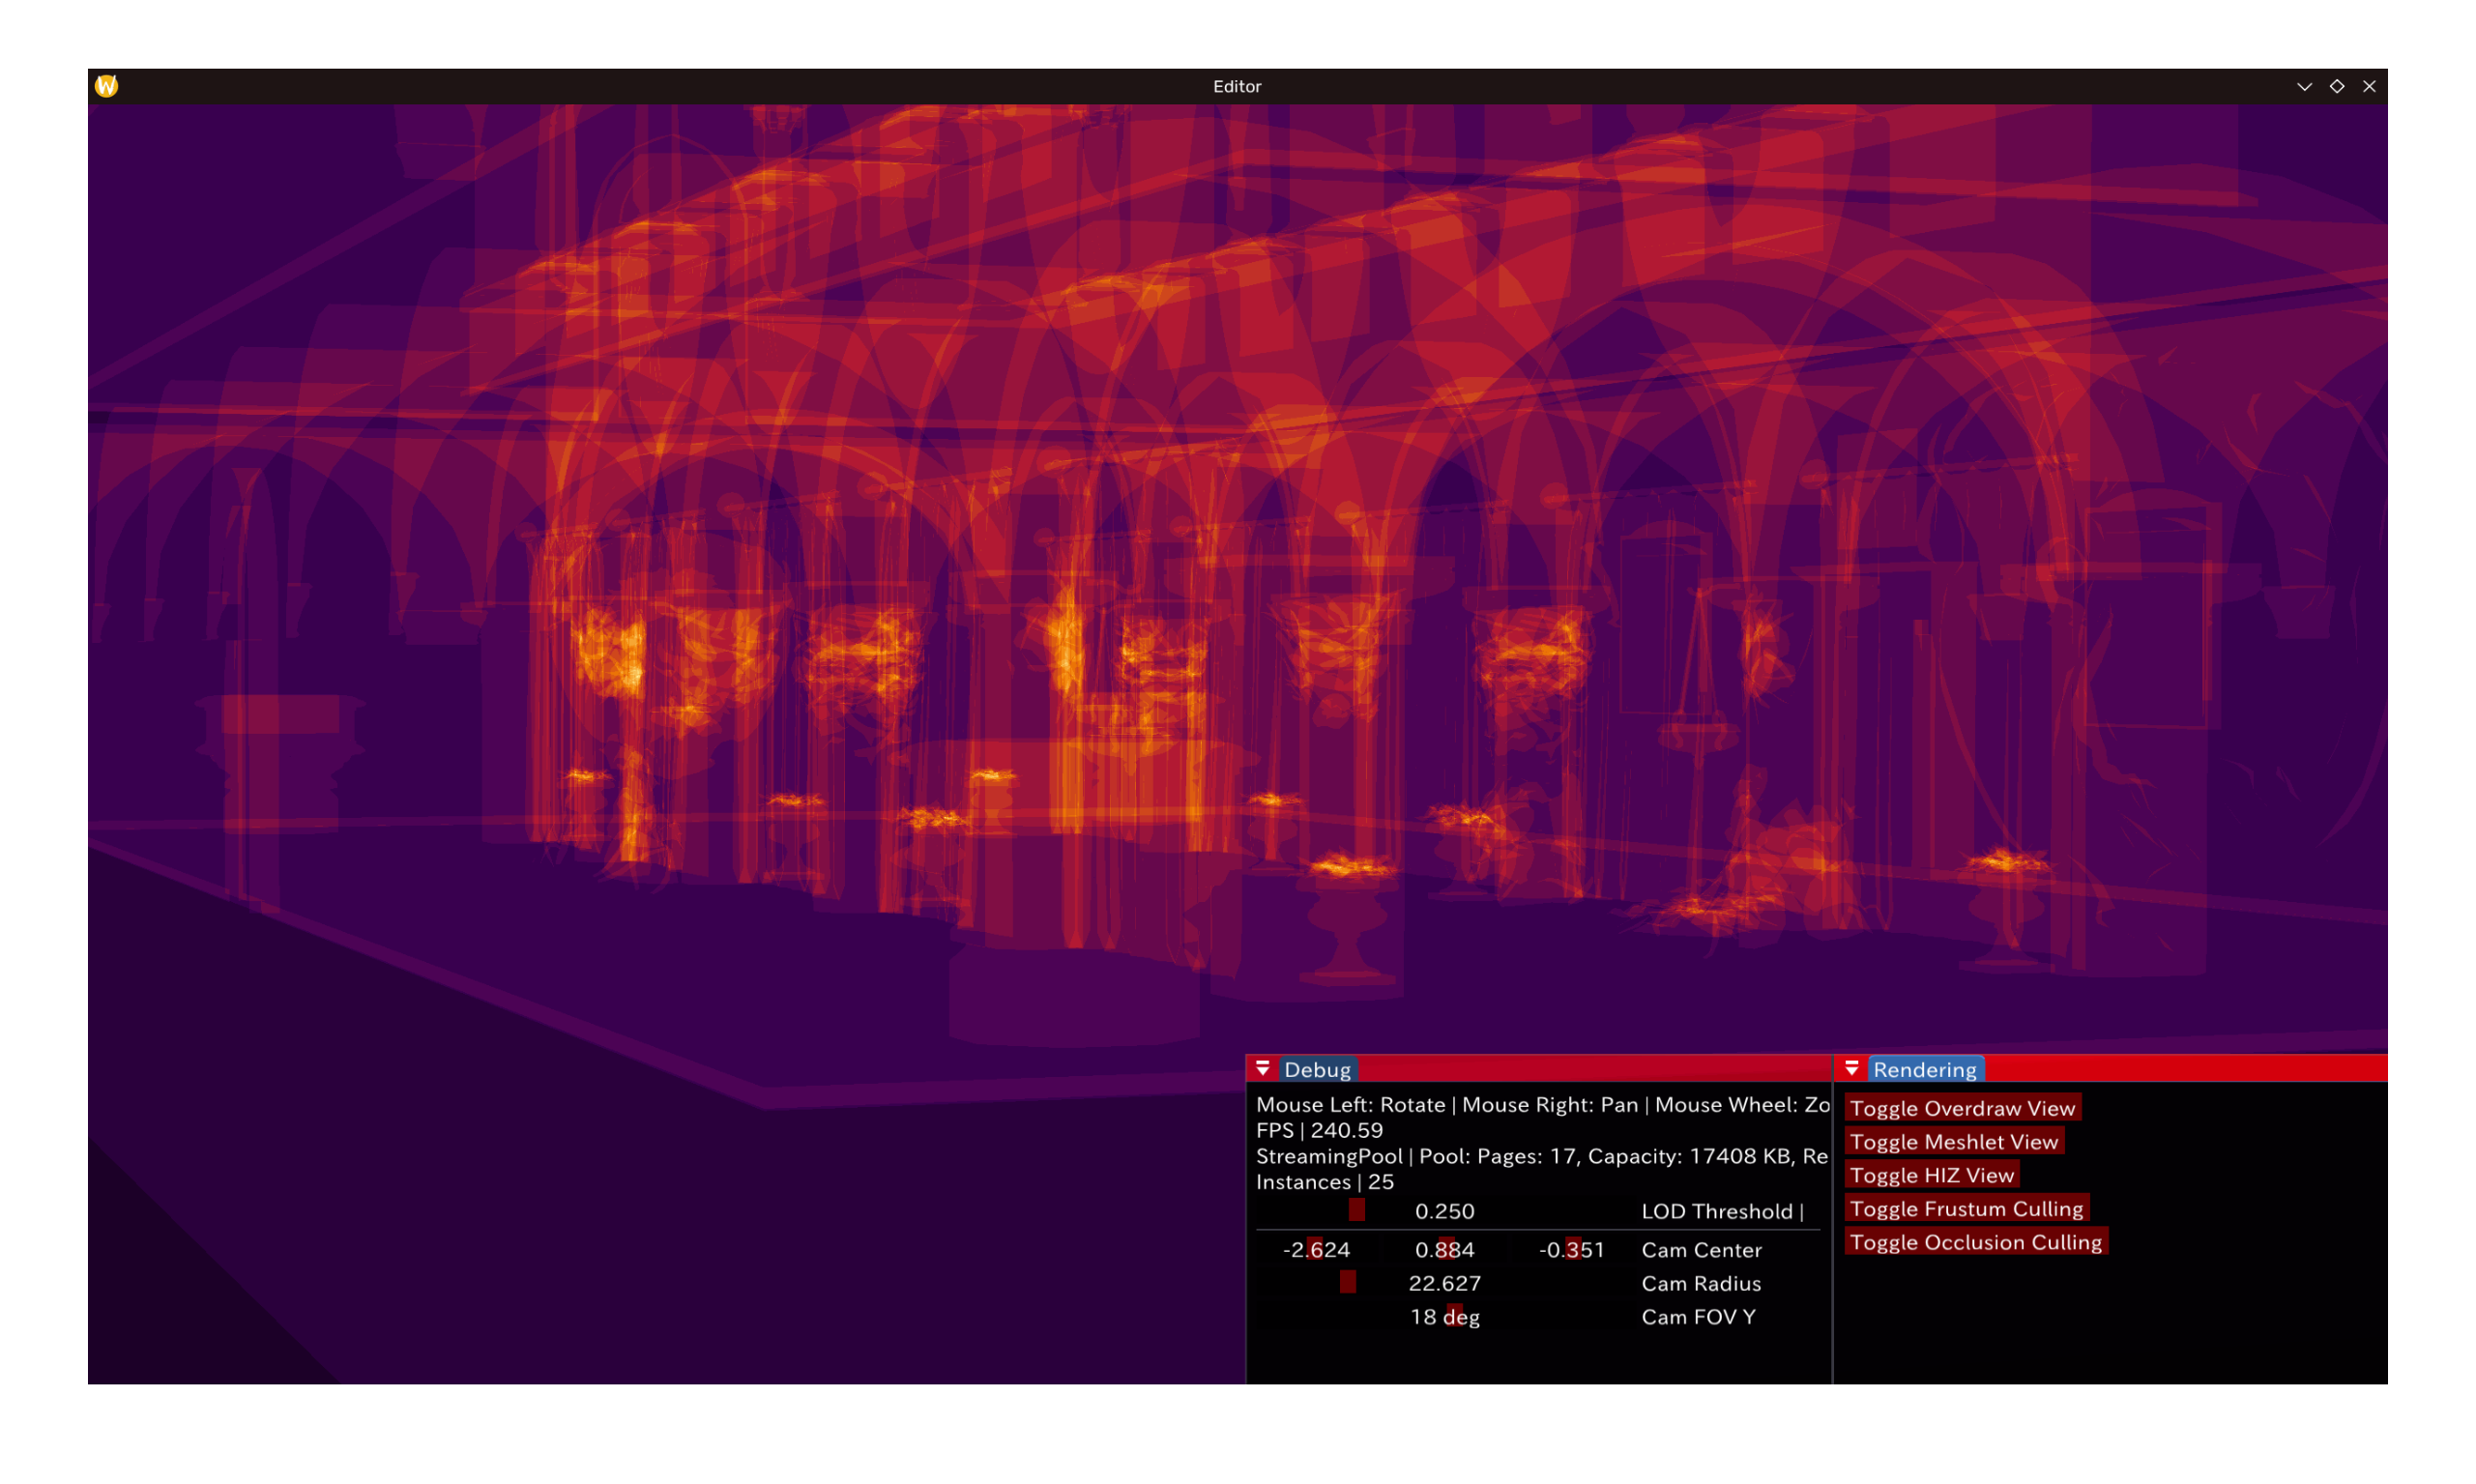Select the Rendering tab
Screen dimensions: 2476x1484
click(1924, 1069)
